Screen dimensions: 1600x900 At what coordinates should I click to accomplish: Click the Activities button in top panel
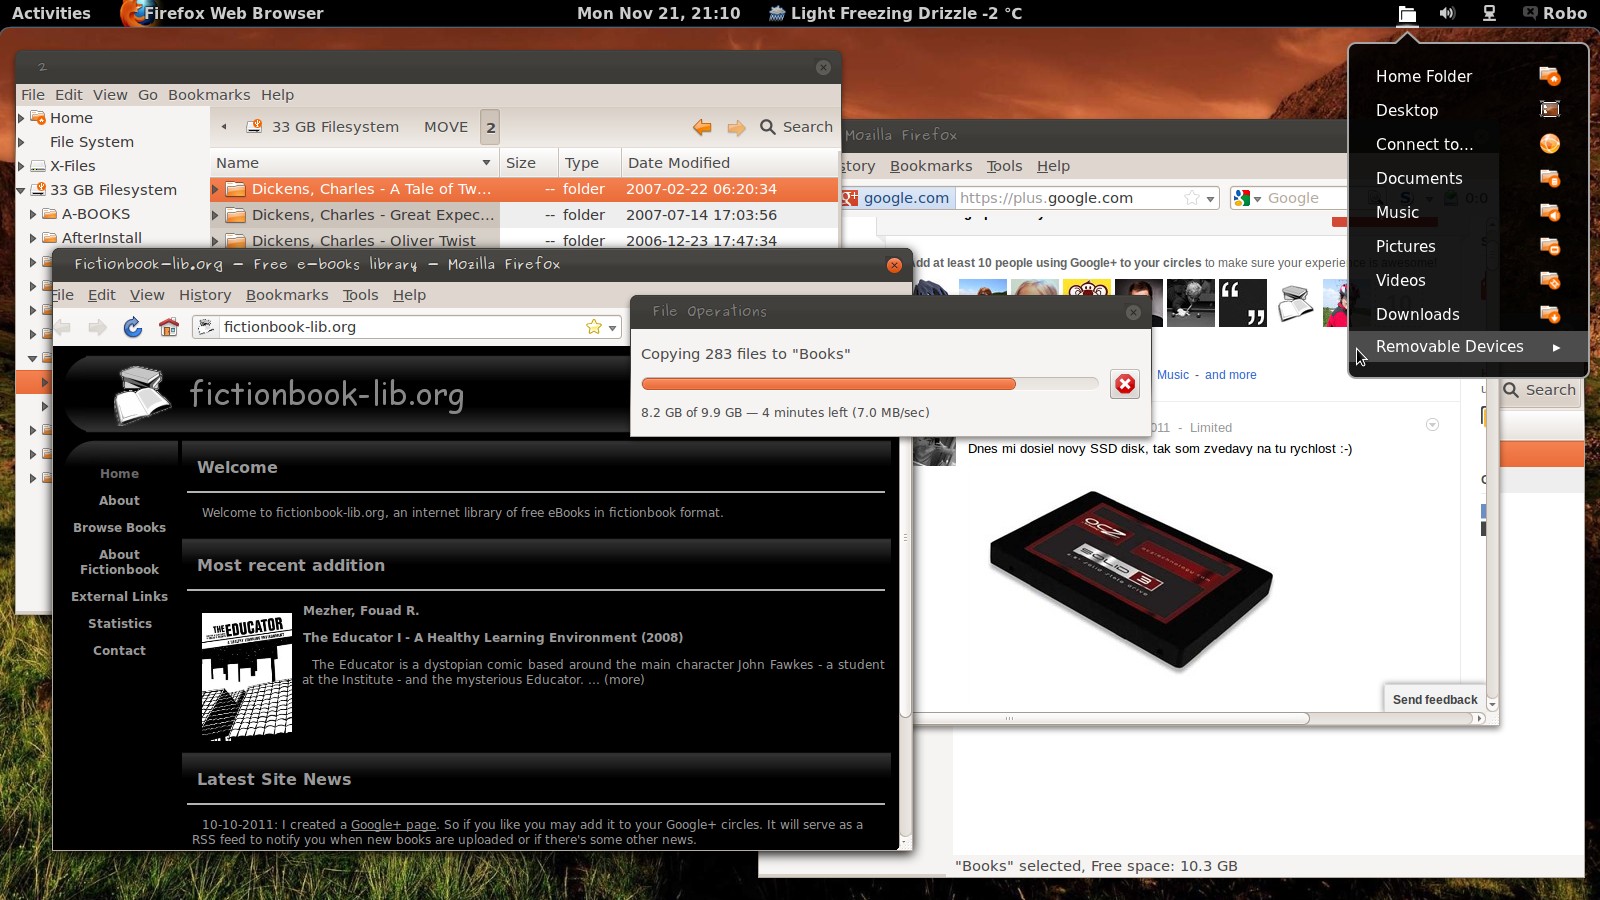coord(51,13)
